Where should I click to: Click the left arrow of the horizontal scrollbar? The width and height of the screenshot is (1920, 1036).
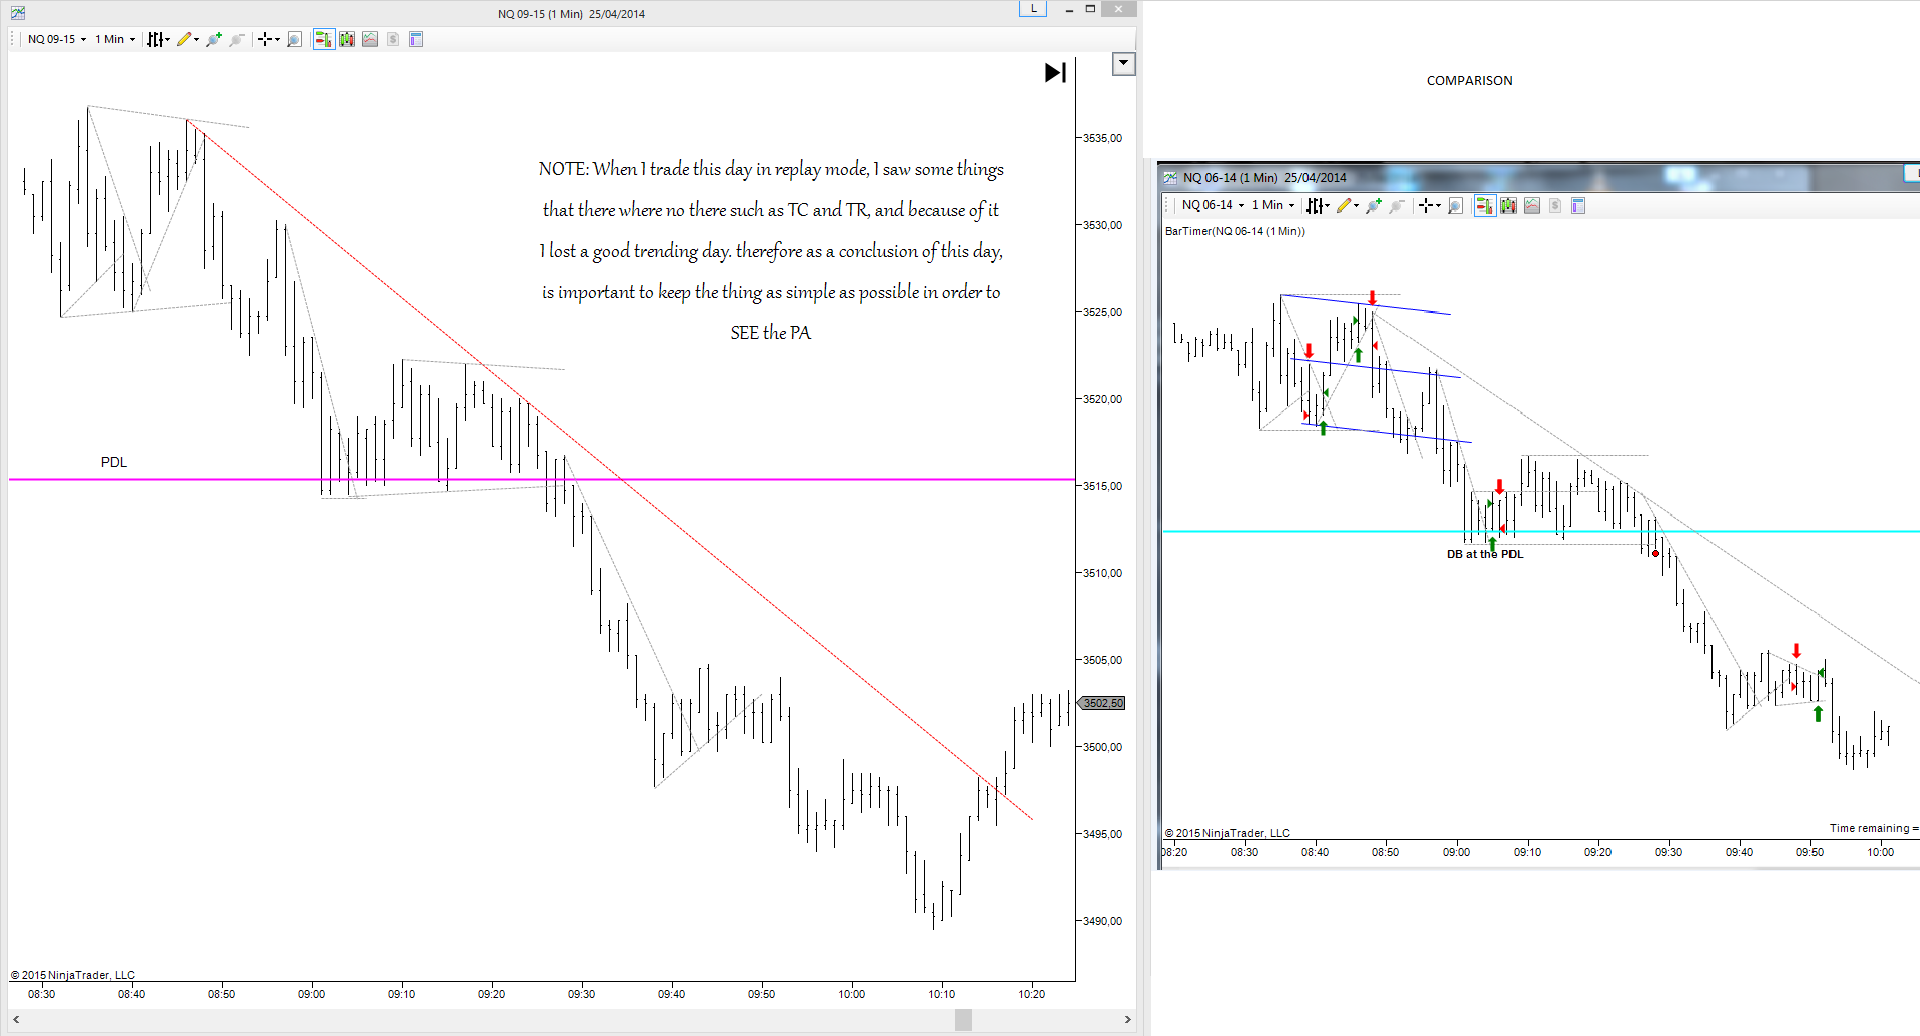coord(16,1020)
